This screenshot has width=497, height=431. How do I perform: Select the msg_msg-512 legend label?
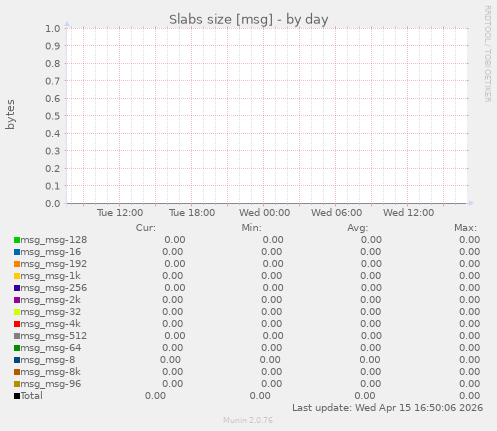[x=54, y=336]
